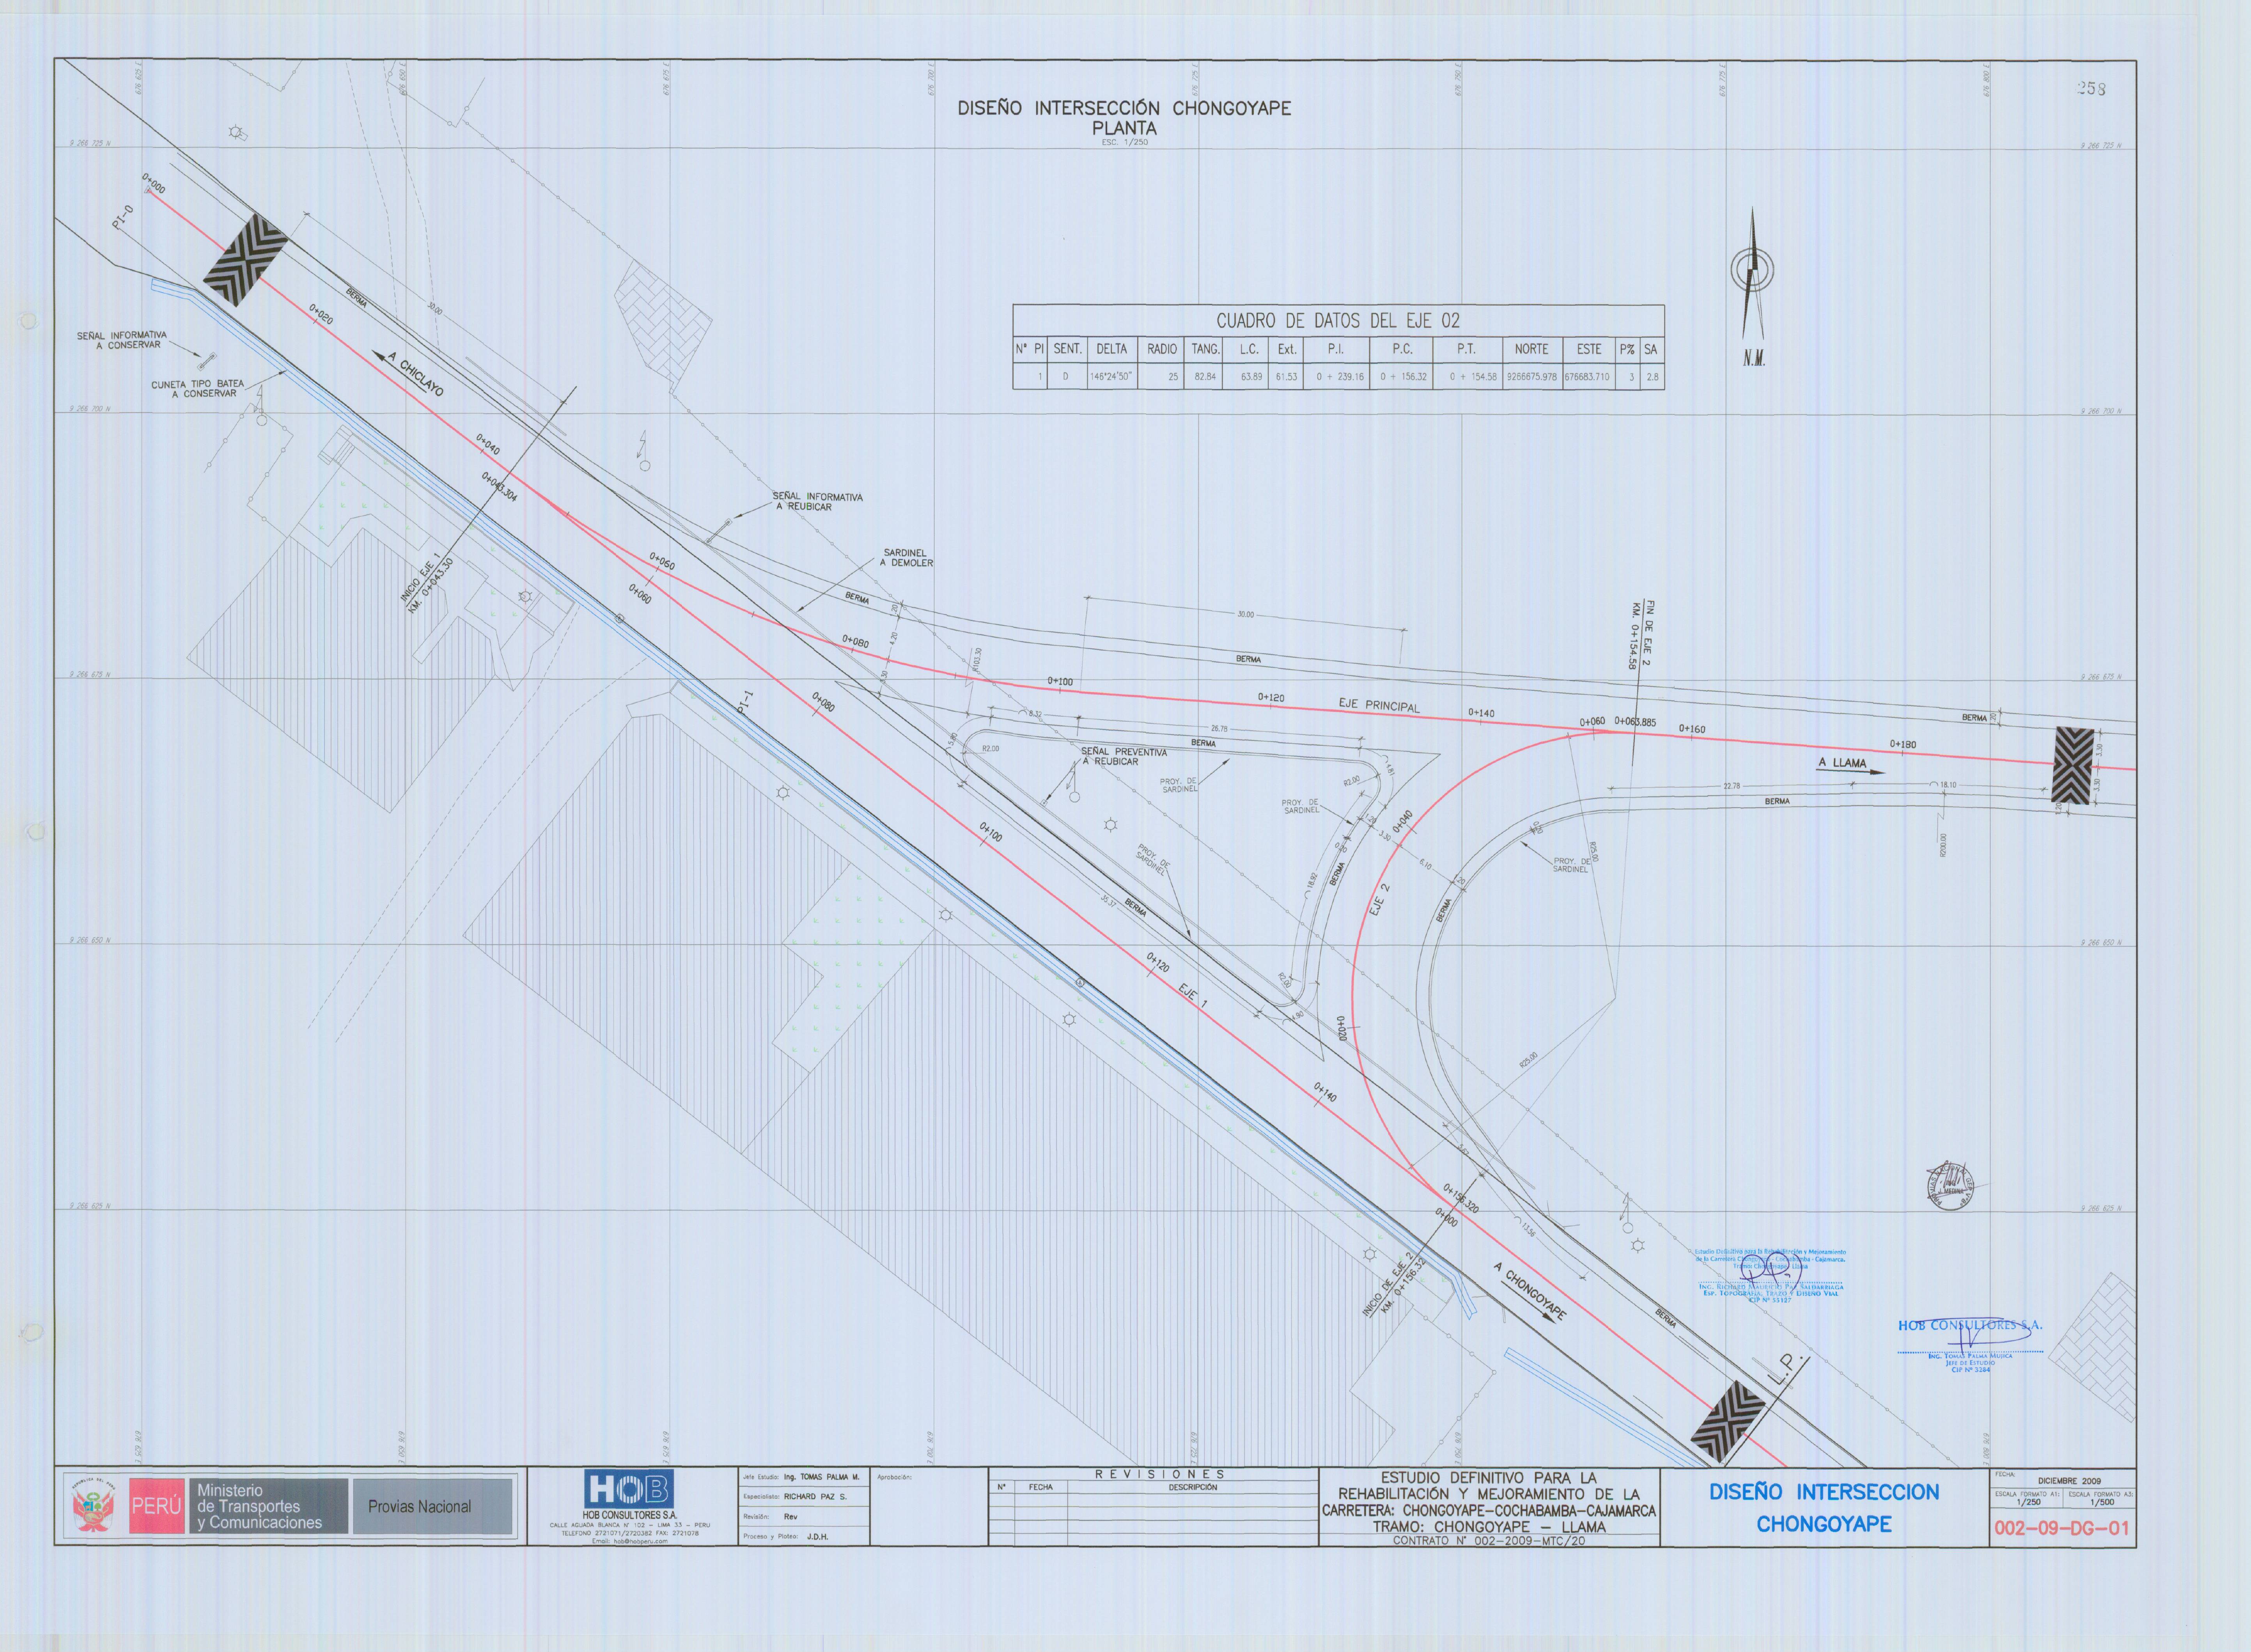Click the INICIO EJE 1 KM. 0+043.30 label
The height and width of the screenshot is (1652, 2251).
coord(428,584)
